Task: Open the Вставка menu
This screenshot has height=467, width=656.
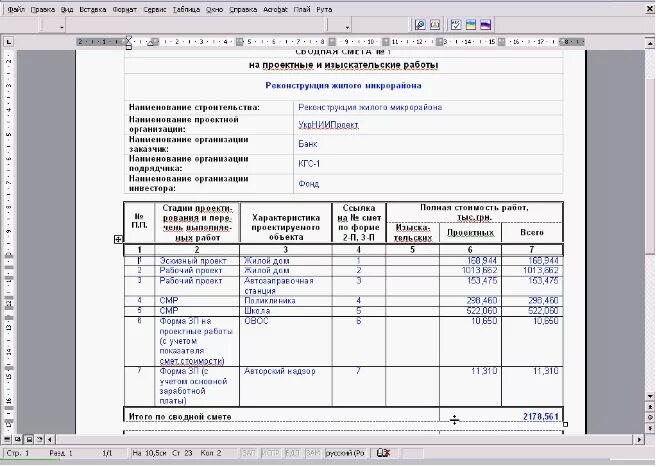Action: tap(92, 9)
